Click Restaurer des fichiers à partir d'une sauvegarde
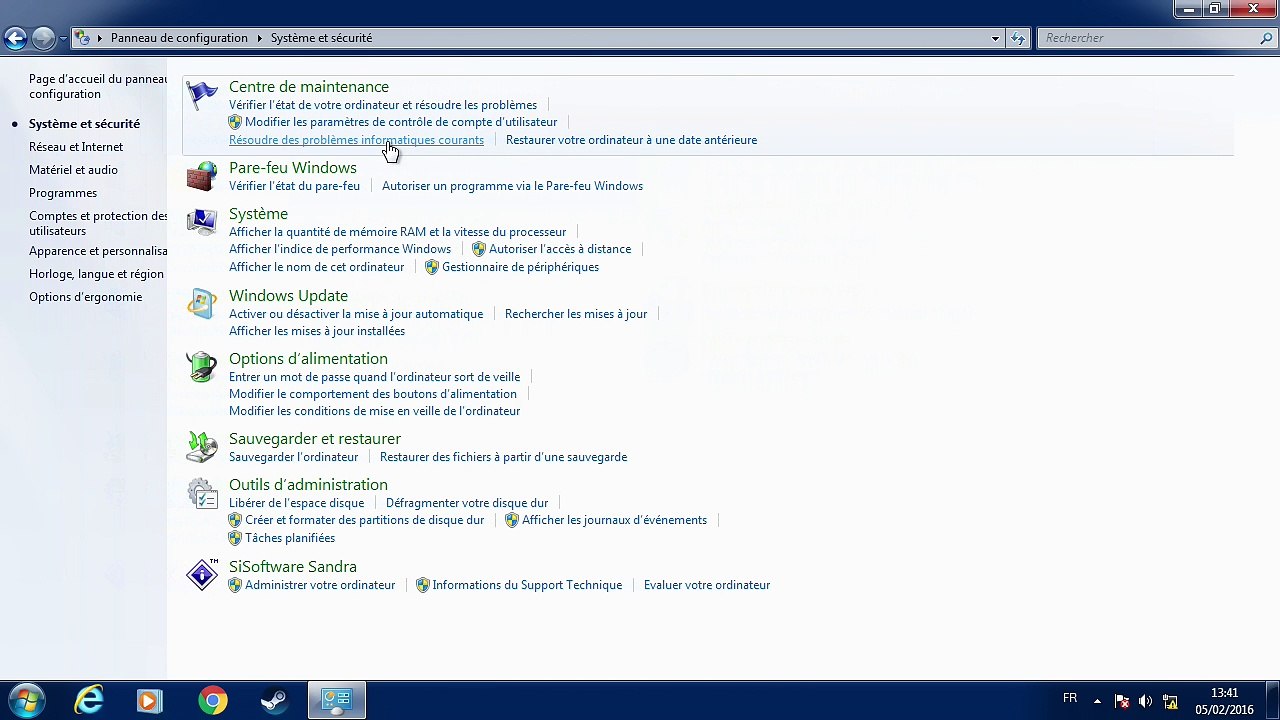Viewport: 1280px width, 720px height. [503, 457]
